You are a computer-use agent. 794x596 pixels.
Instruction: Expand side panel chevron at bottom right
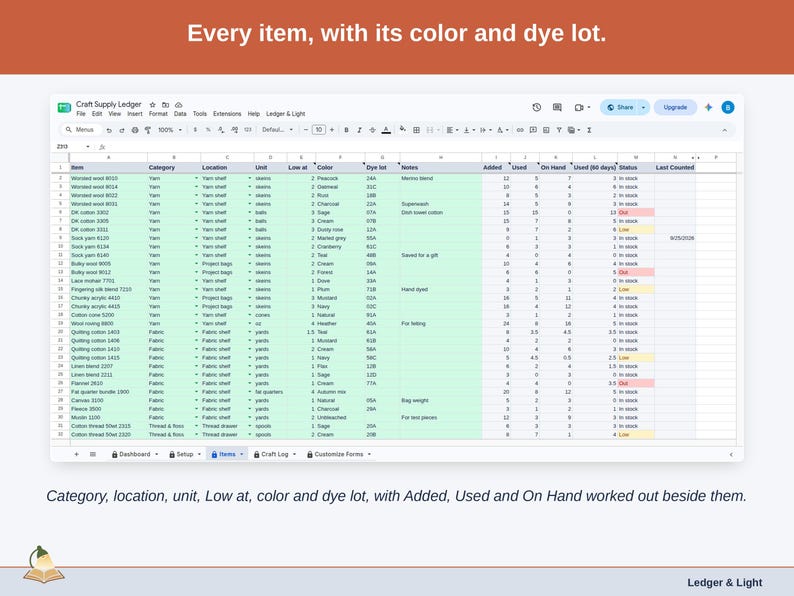(731, 454)
